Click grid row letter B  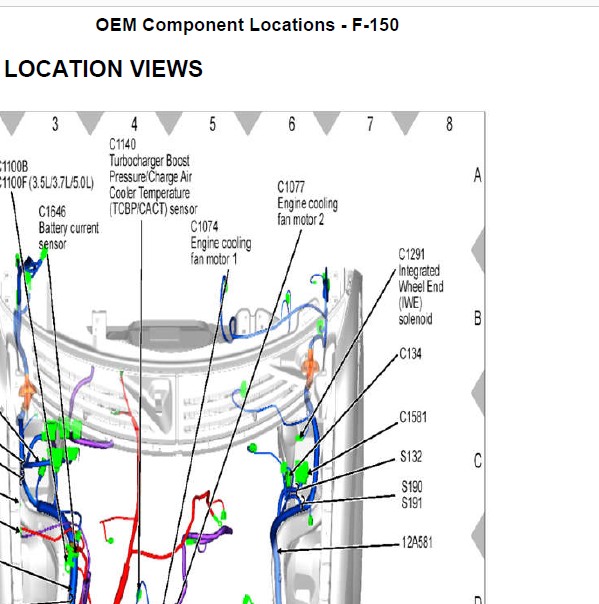(478, 318)
